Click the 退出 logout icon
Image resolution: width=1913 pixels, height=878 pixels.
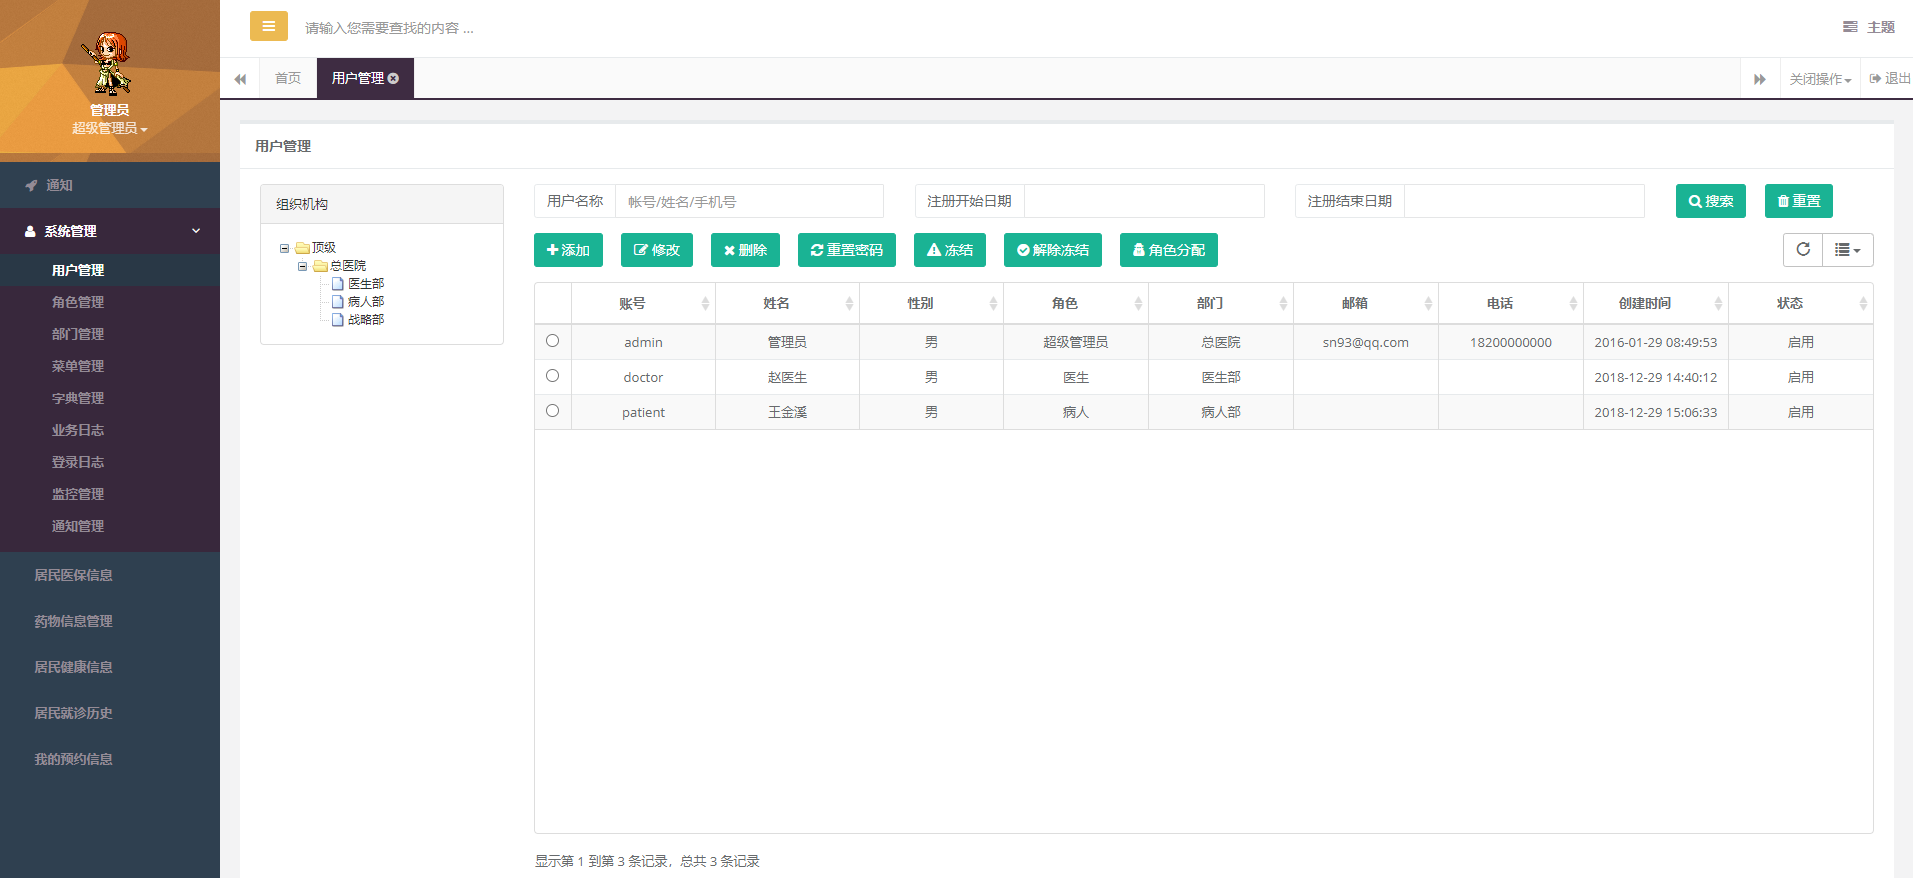[x=1875, y=78]
